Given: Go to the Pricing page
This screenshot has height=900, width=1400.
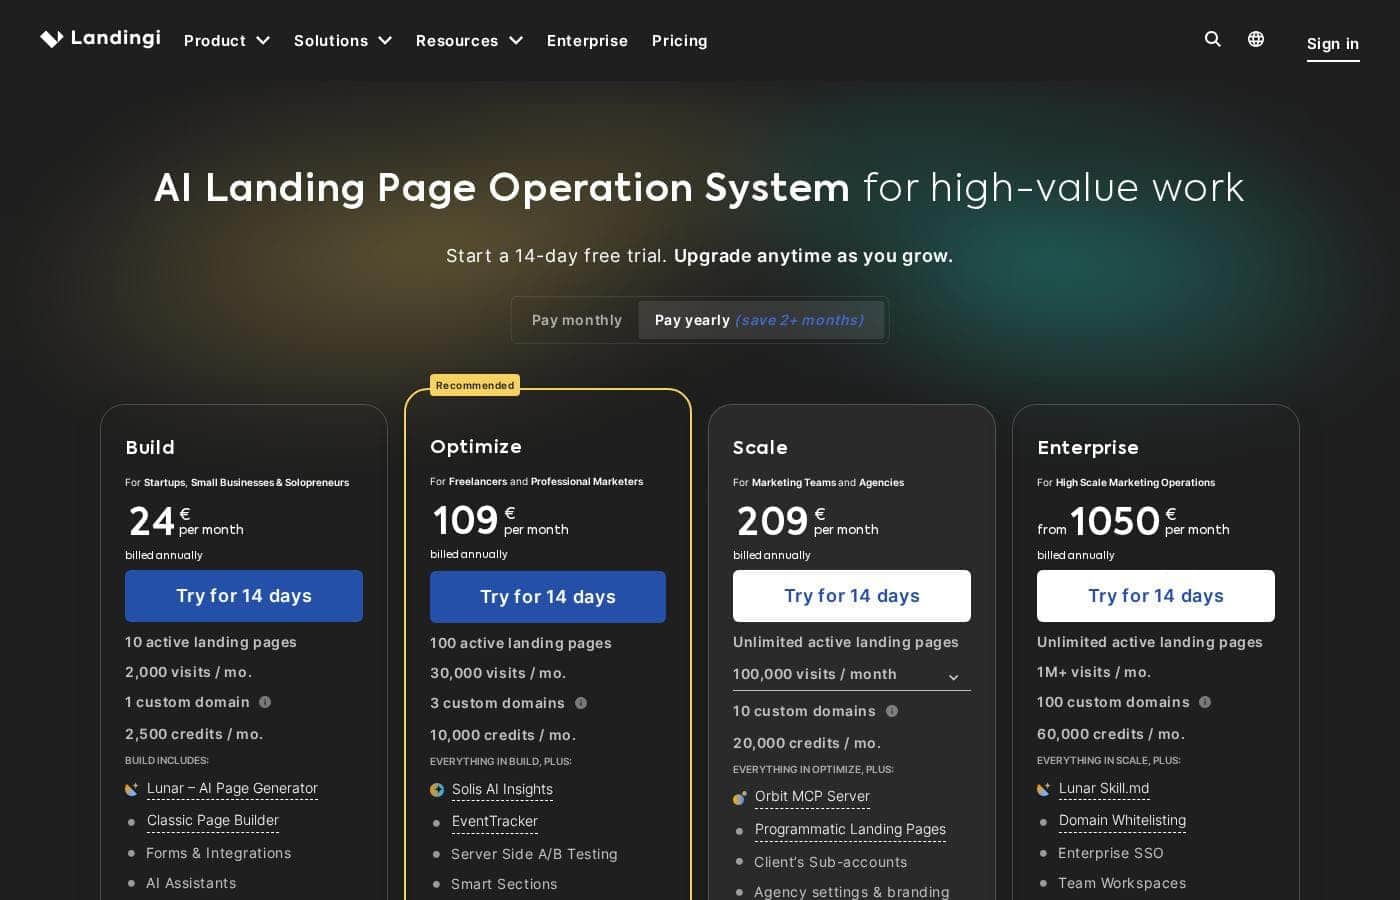Looking at the screenshot, I should tap(679, 41).
